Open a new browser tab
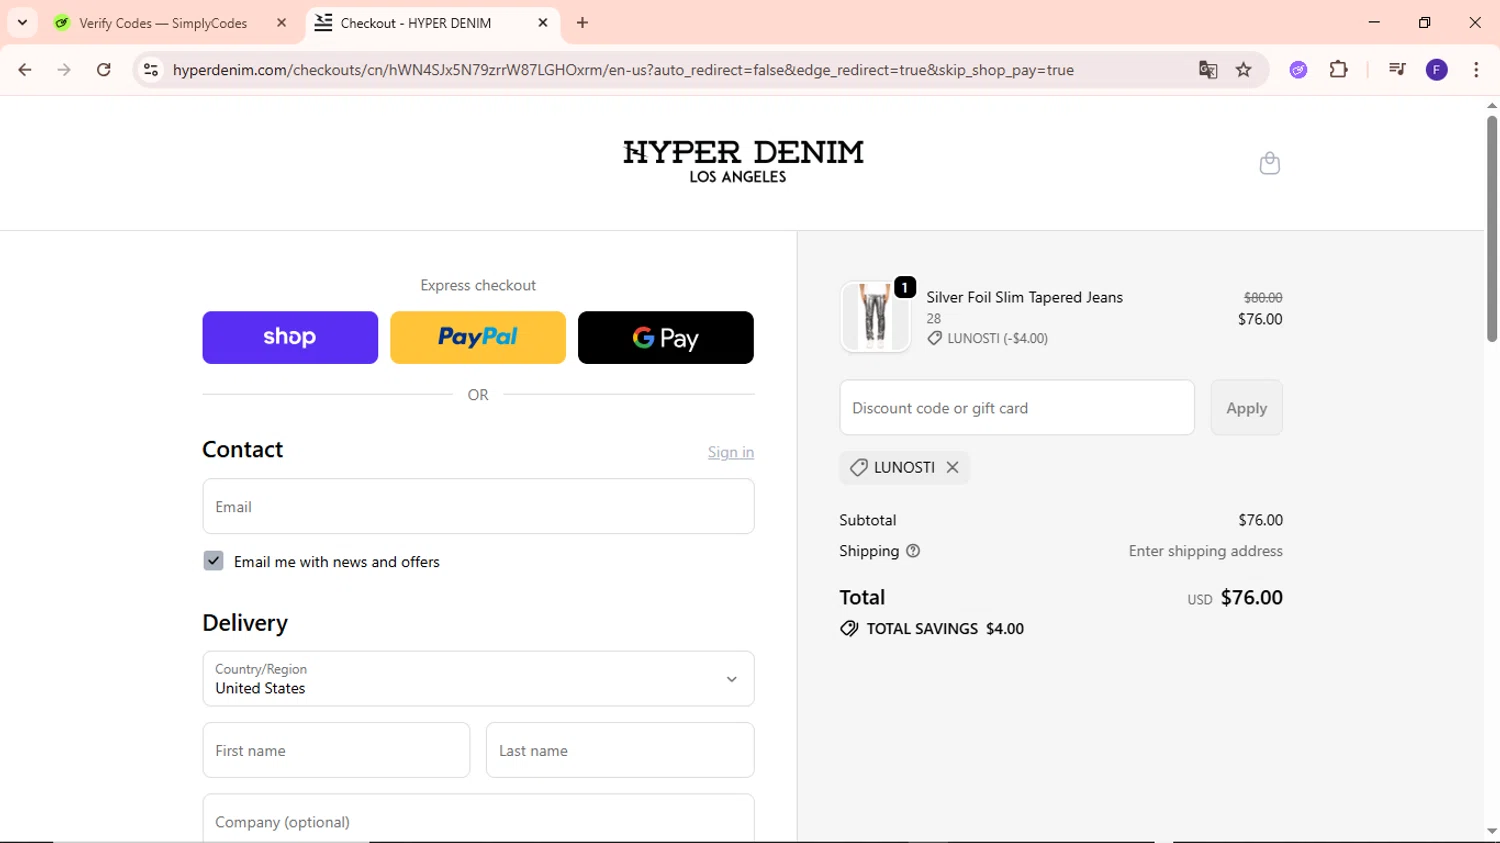This screenshot has width=1500, height=843. [x=583, y=22]
